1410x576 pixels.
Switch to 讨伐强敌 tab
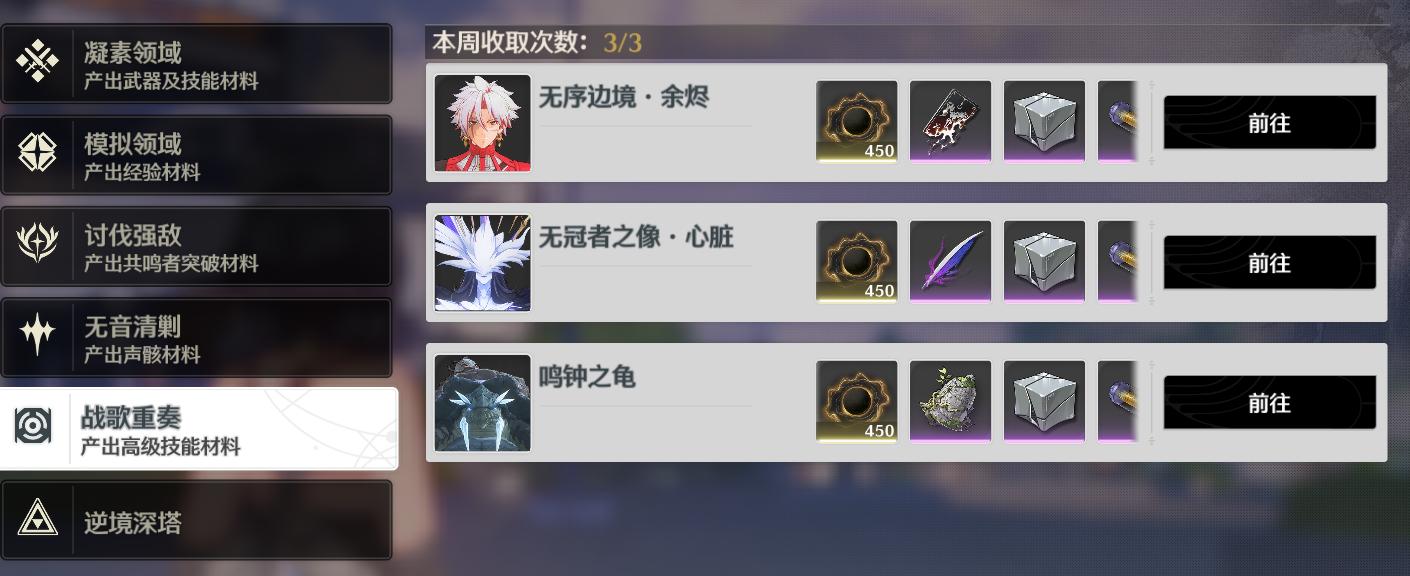[x=196, y=246]
